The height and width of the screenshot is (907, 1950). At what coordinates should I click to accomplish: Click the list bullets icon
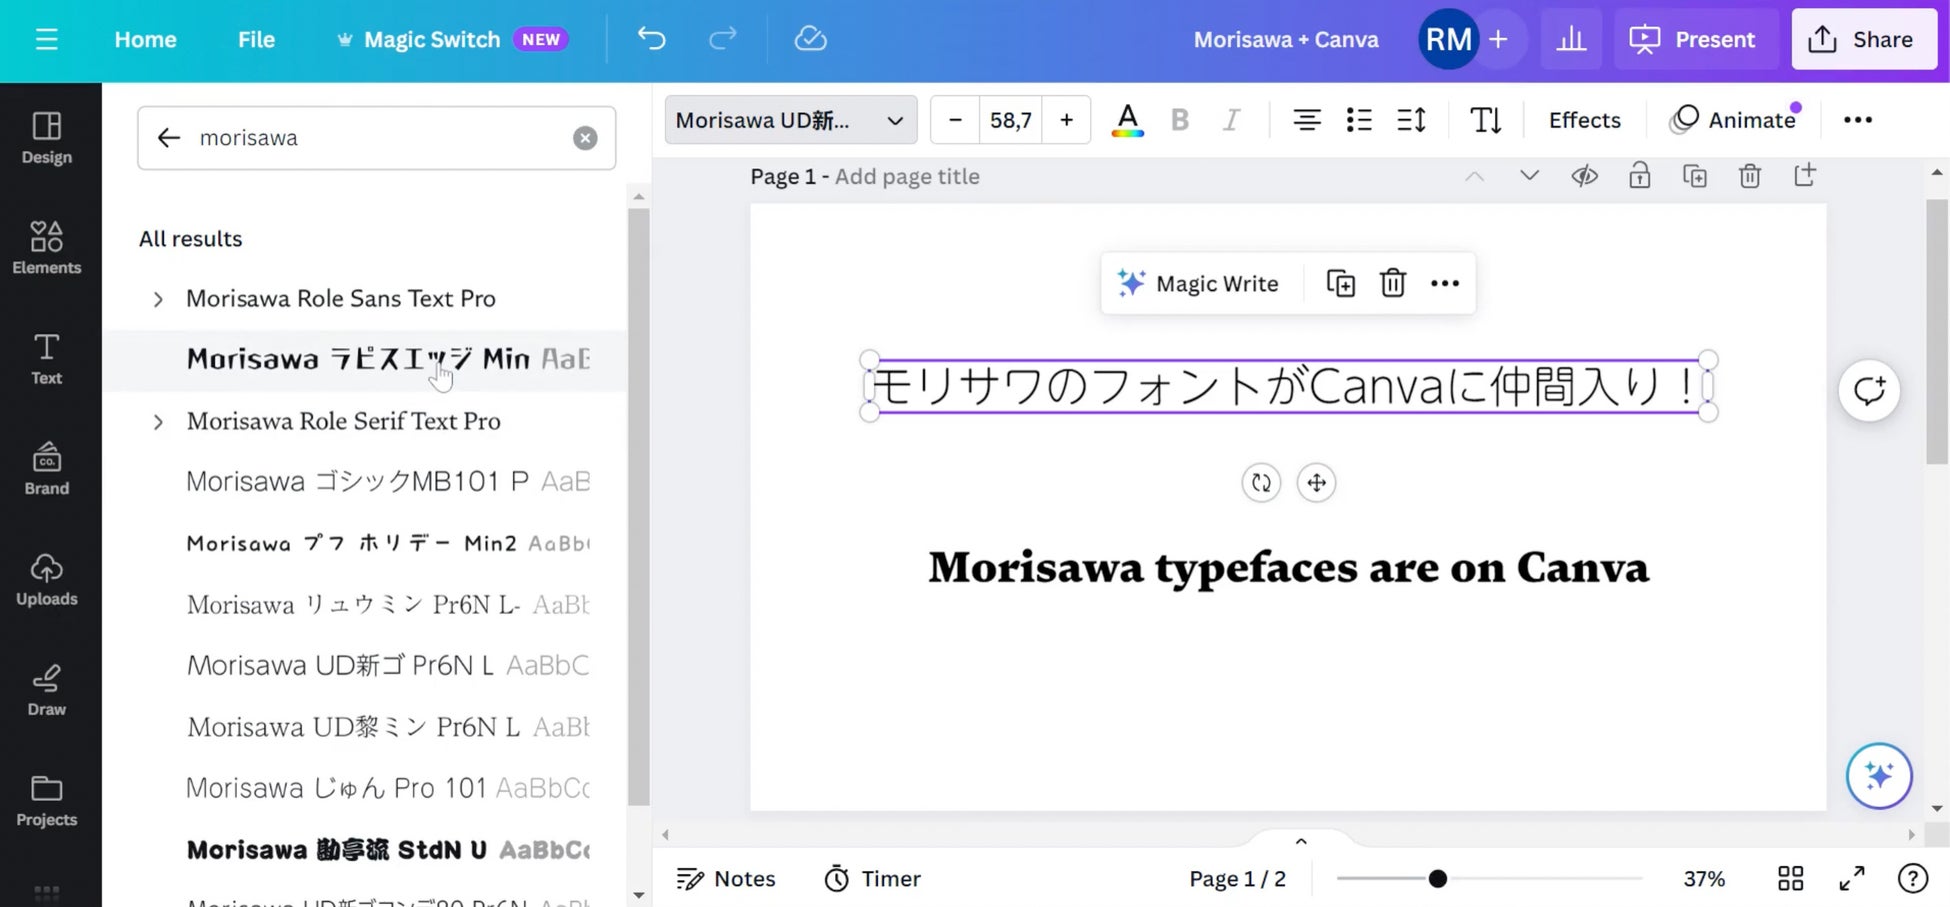tap(1358, 120)
